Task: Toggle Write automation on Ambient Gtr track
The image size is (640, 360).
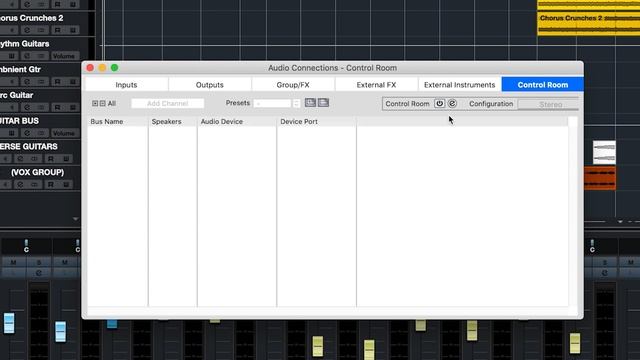Action: click(x=73, y=82)
